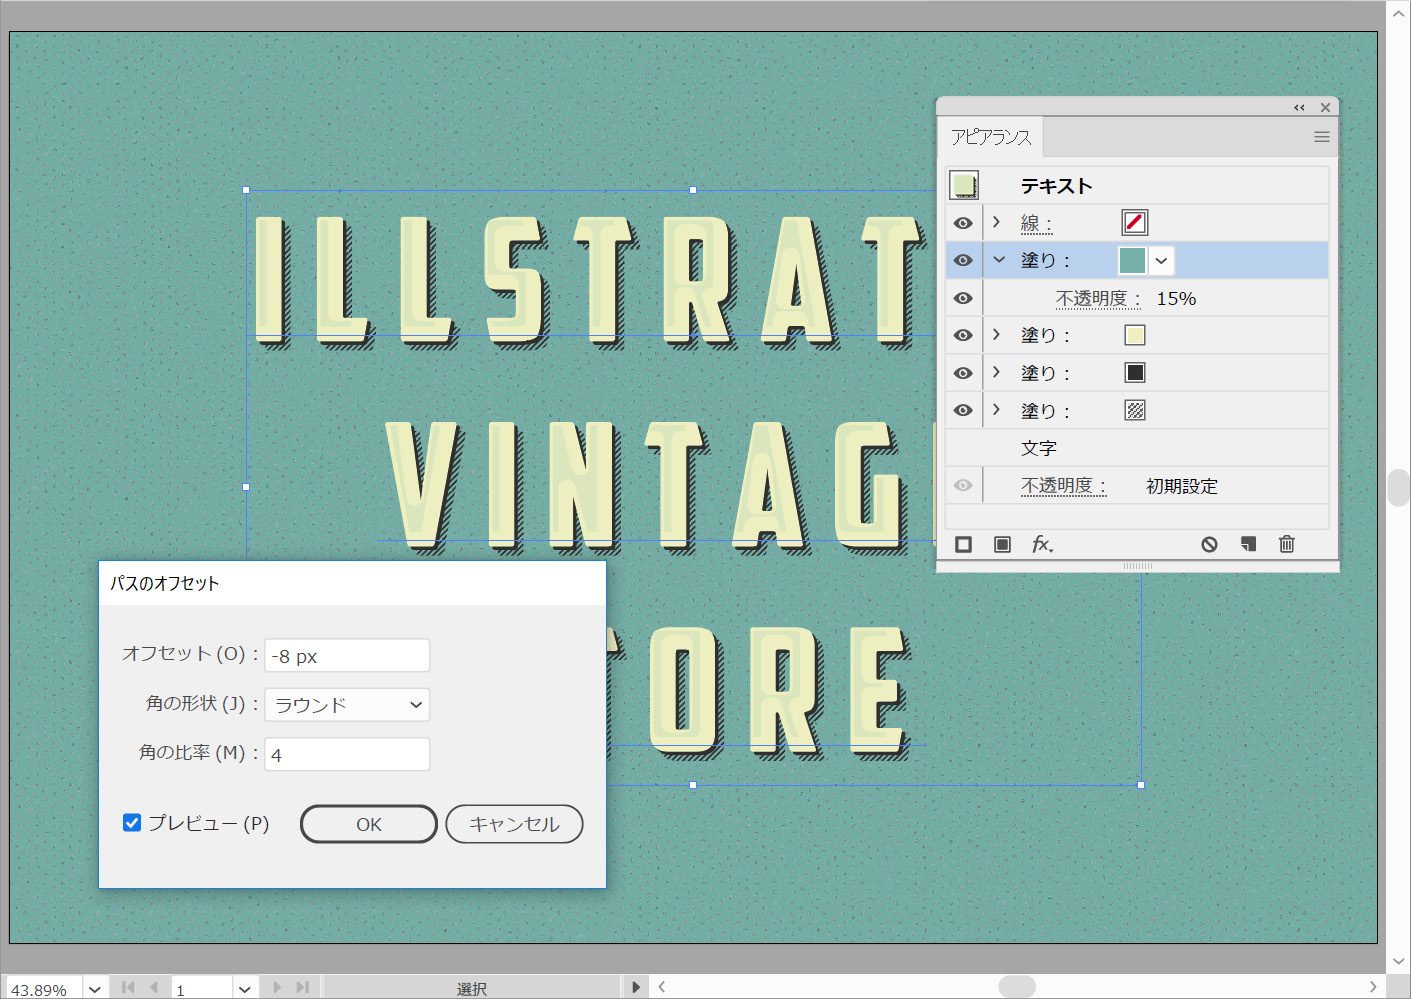
Task: Click the Duplicate Selected Item icon
Action: (1248, 544)
